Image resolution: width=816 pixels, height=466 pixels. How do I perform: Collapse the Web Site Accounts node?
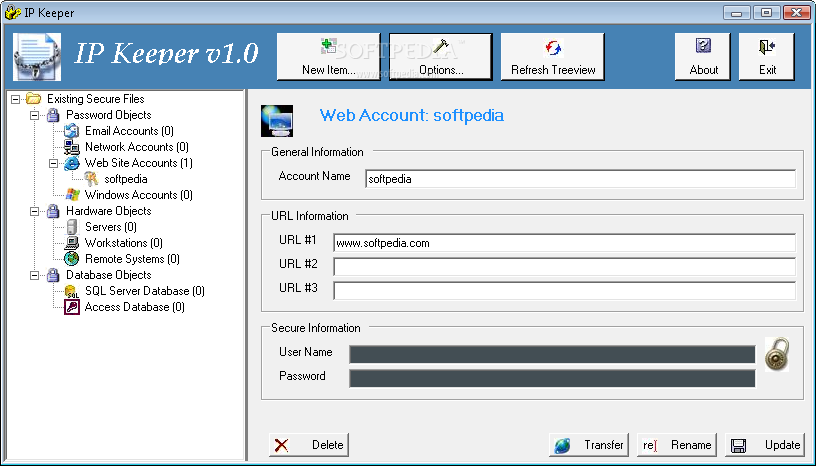[x=54, y=163]
